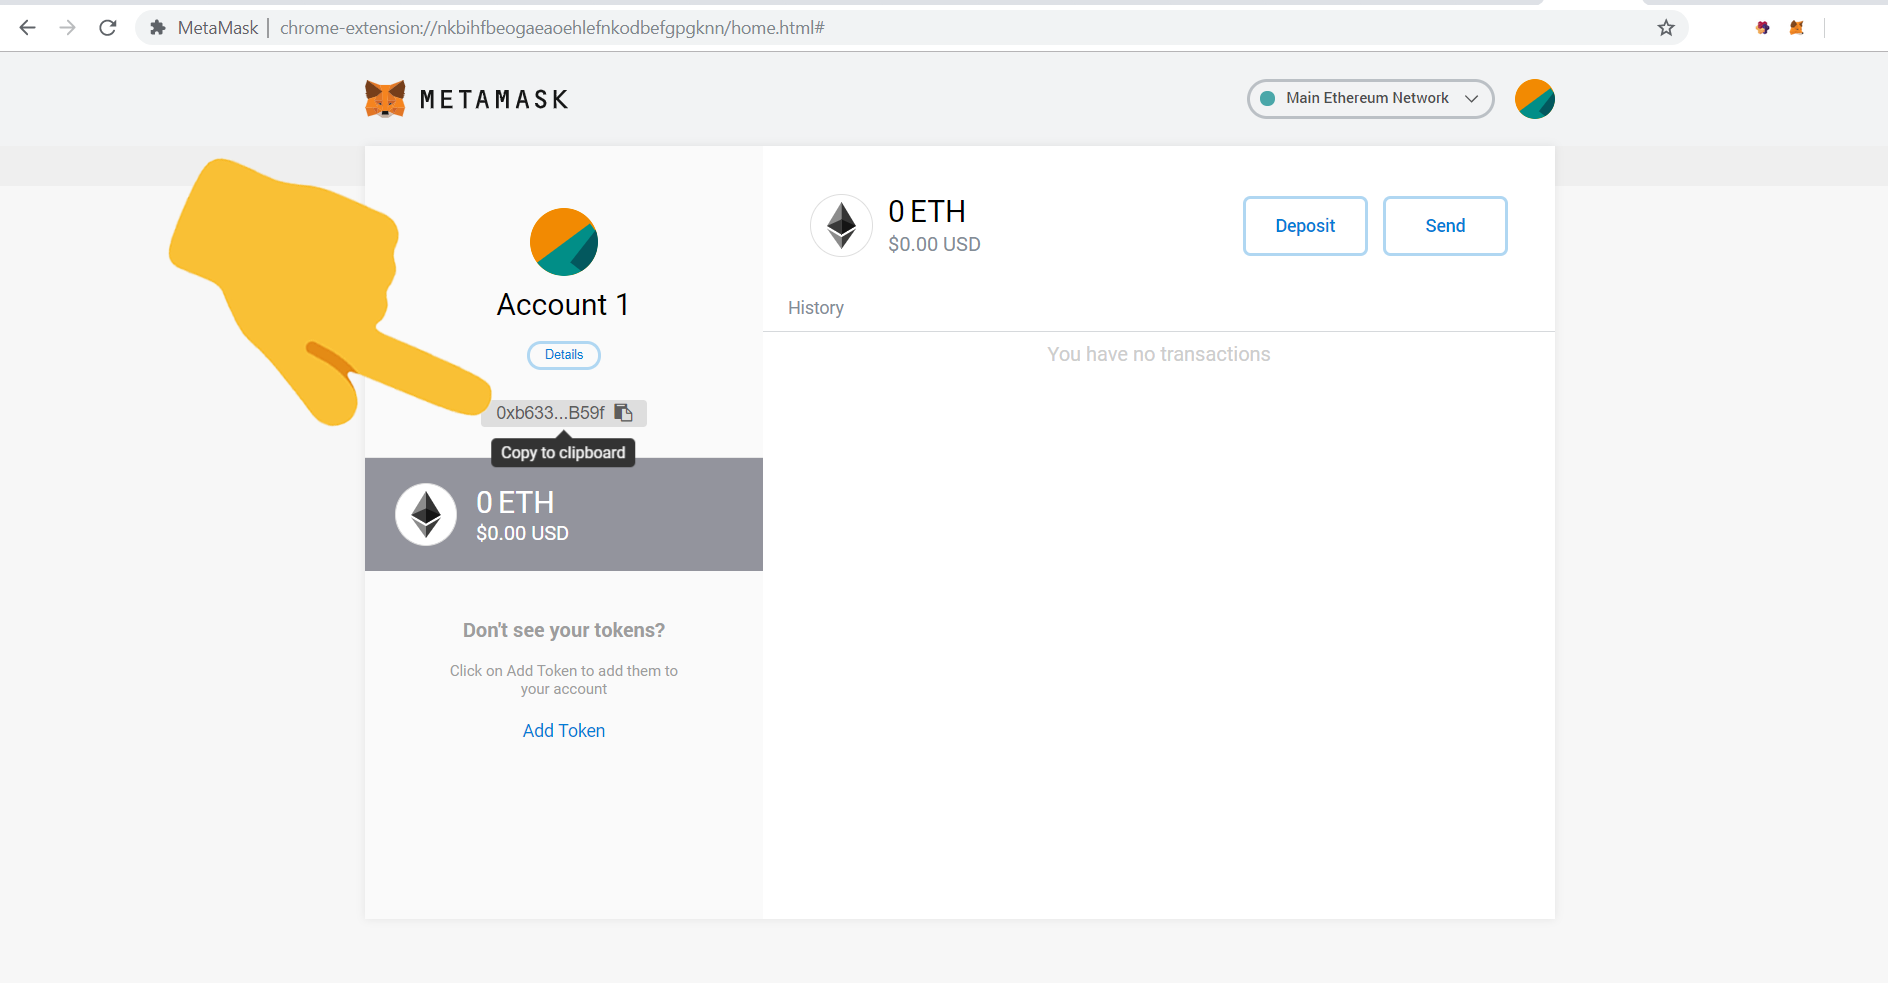
Task: Open the Main Ethereum Network dropdown
Action: [1370, 99]
